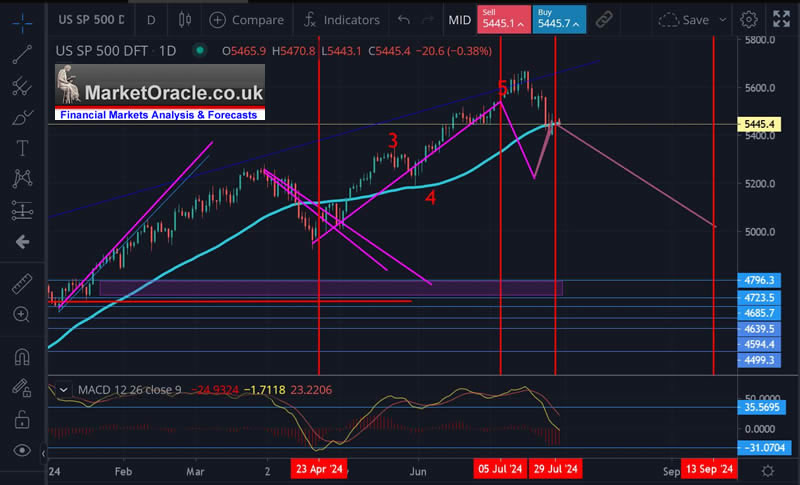The image size is (800, 485).
Task: Open time axis settings gear at bottom right
Action: 767,471
